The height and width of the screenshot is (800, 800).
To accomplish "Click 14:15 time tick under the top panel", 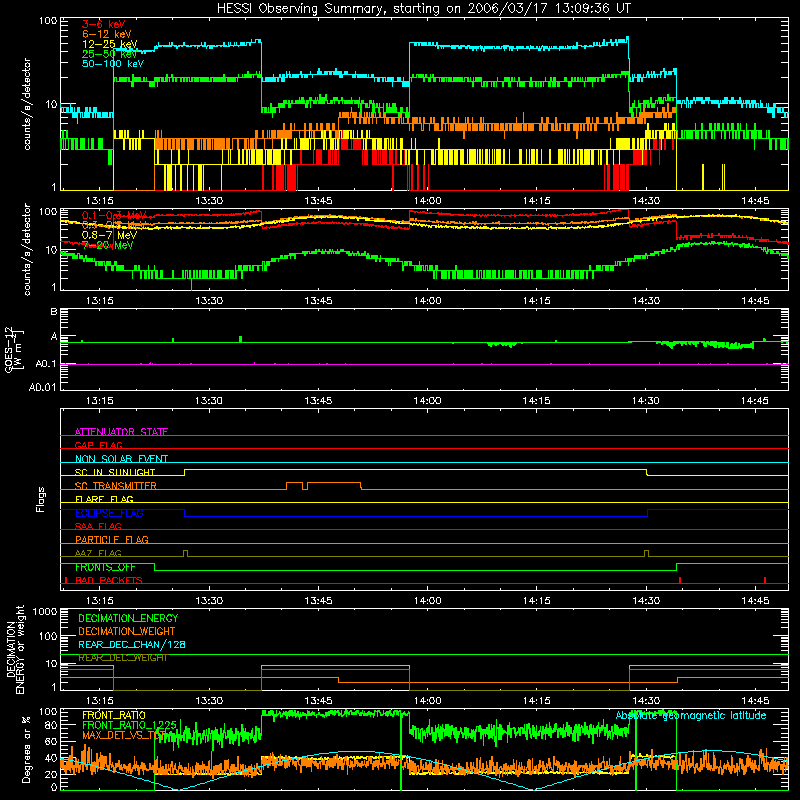I will [536, 201].
